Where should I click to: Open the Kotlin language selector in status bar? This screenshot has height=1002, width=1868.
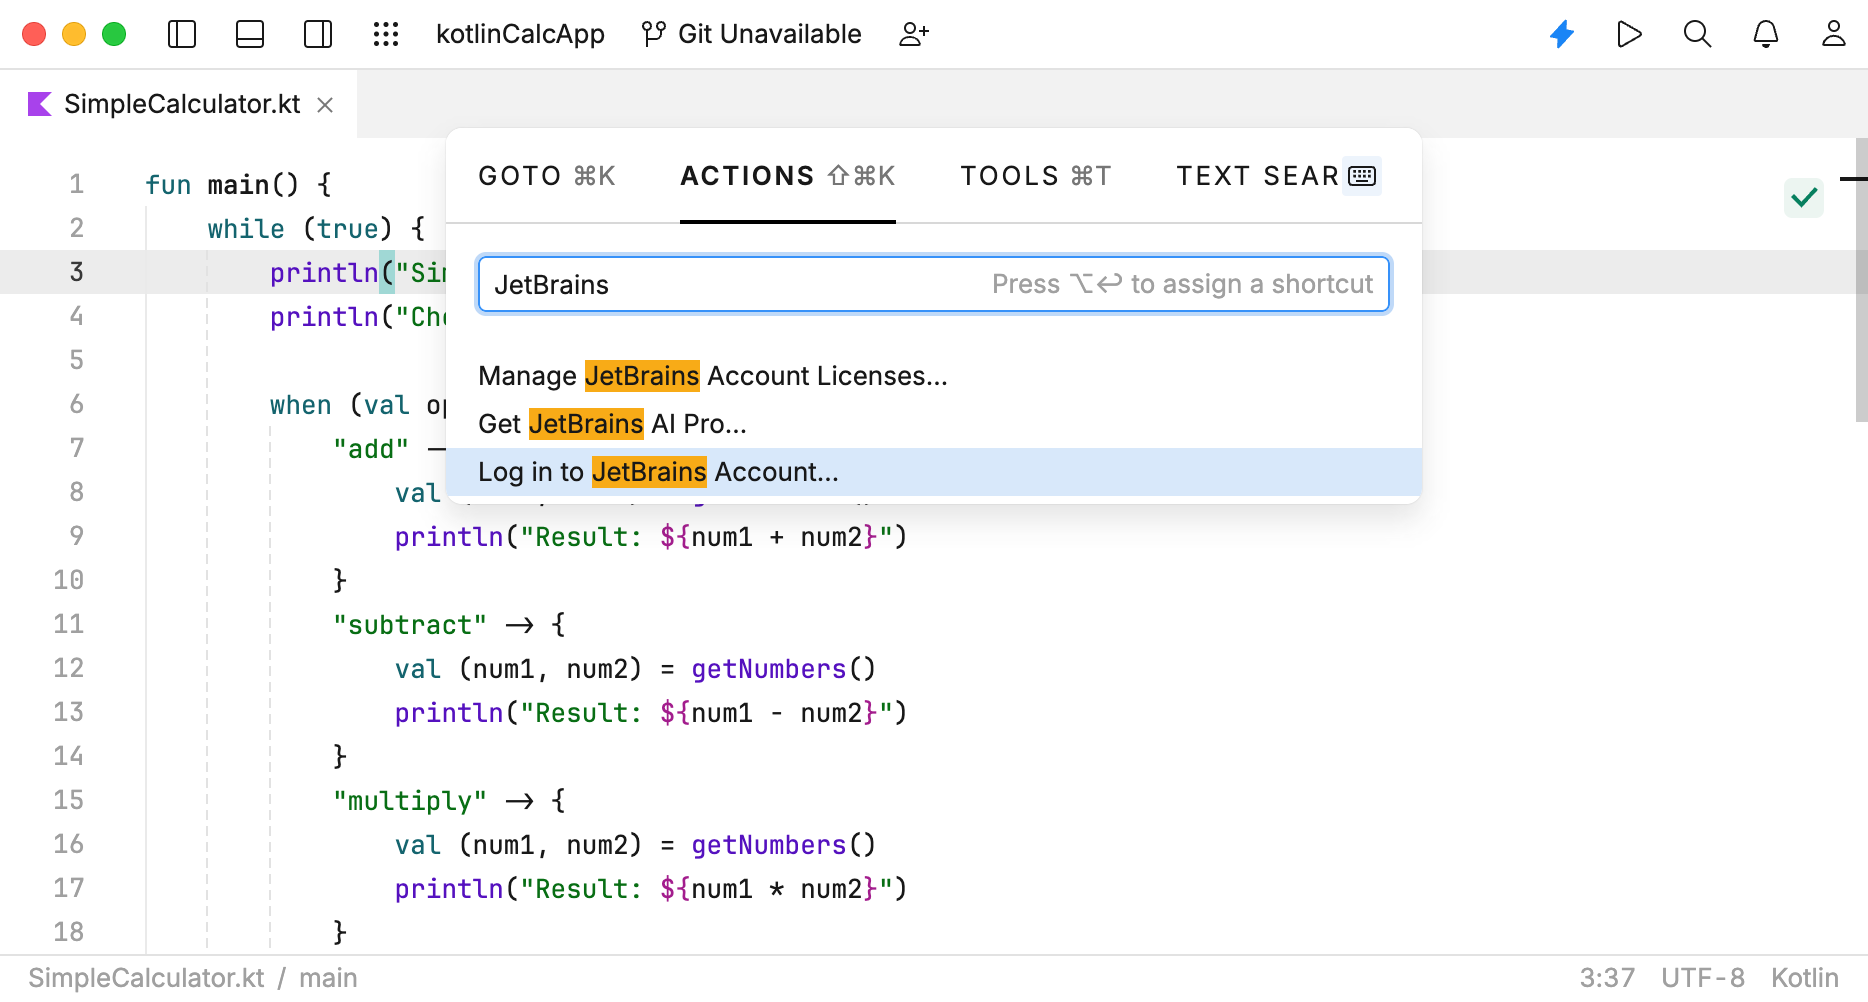(1803, 977)
